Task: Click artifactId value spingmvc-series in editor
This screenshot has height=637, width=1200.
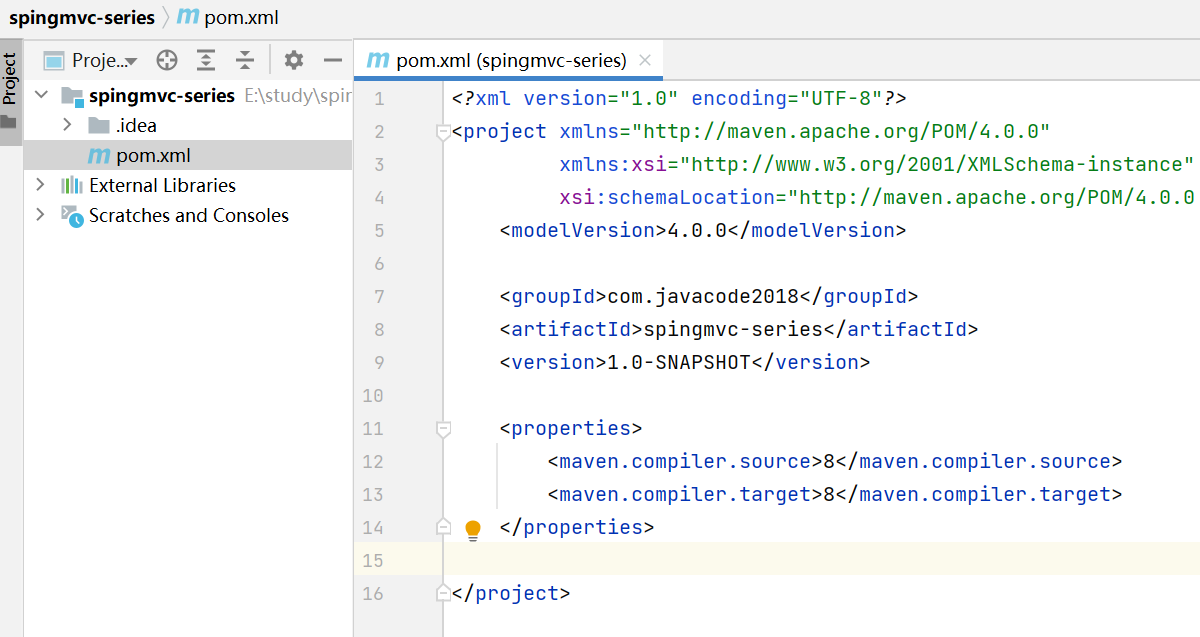Action: click(x=733, y=329)
